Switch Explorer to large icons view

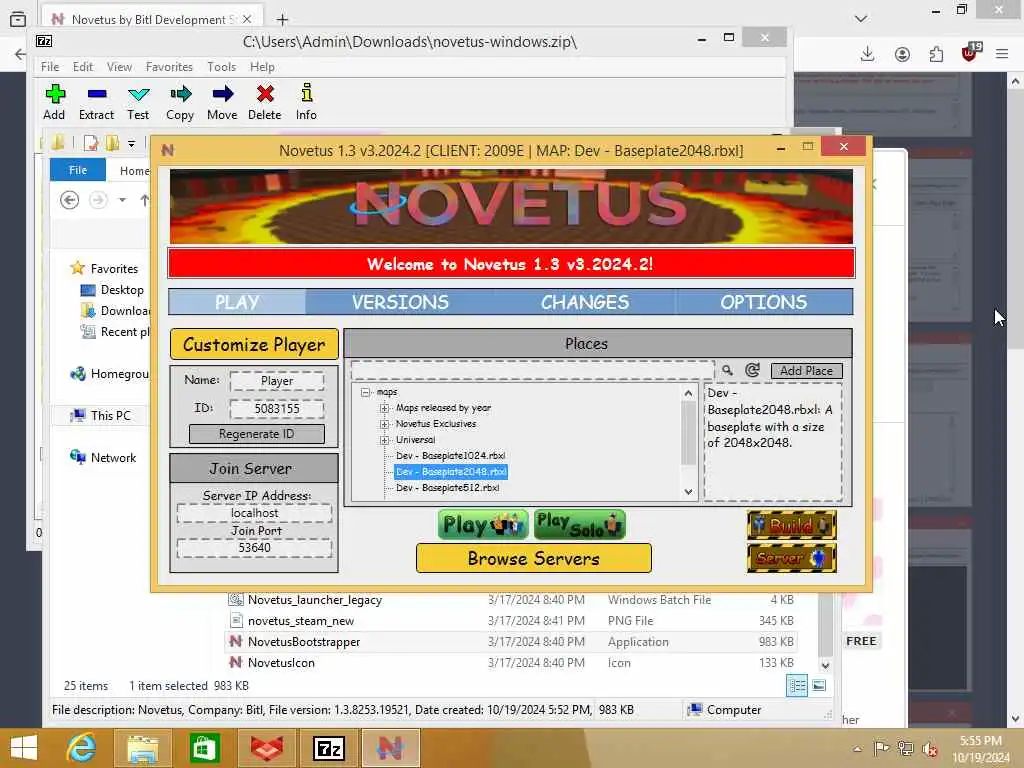pyautogui.click(x=819, y=686)
